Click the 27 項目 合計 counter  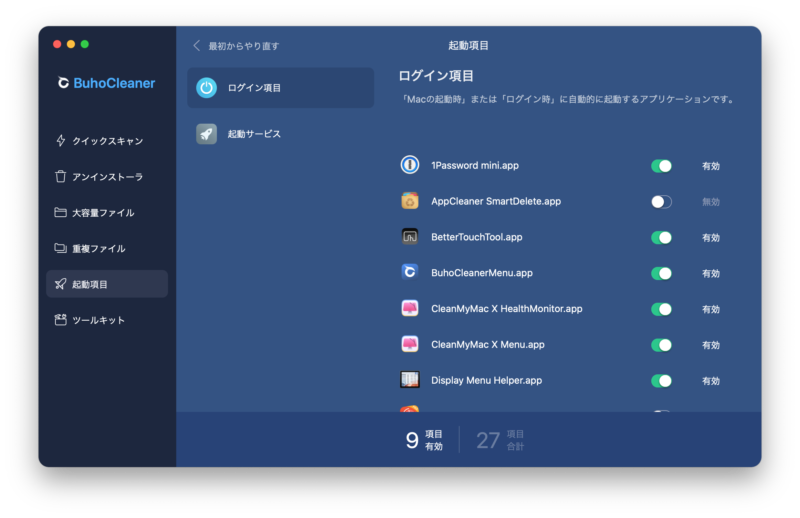click(x=500, y=440)
